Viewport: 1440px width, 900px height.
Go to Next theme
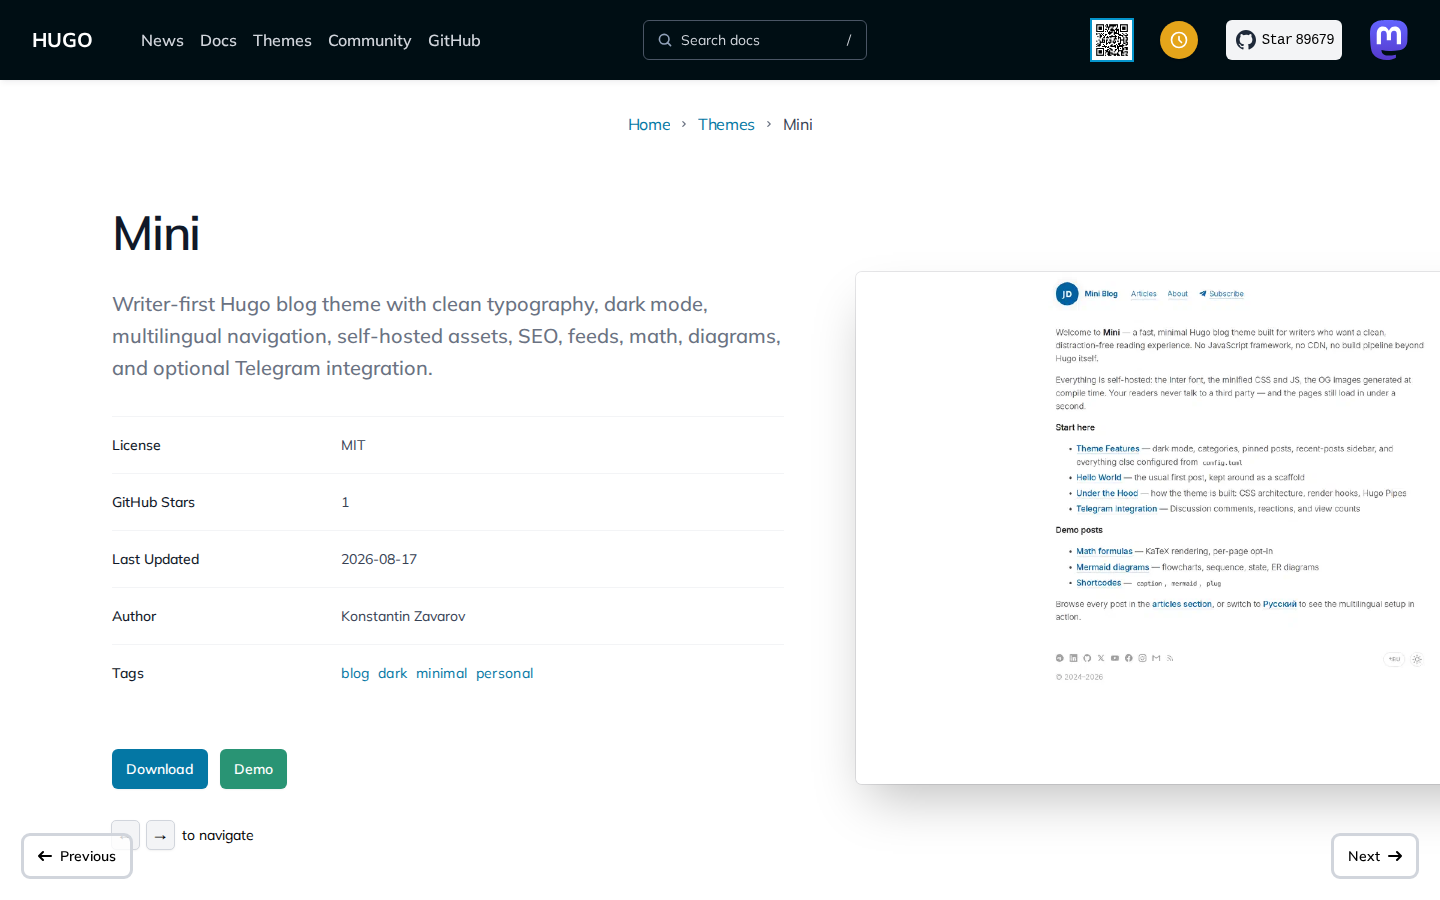click(1375, 856)
